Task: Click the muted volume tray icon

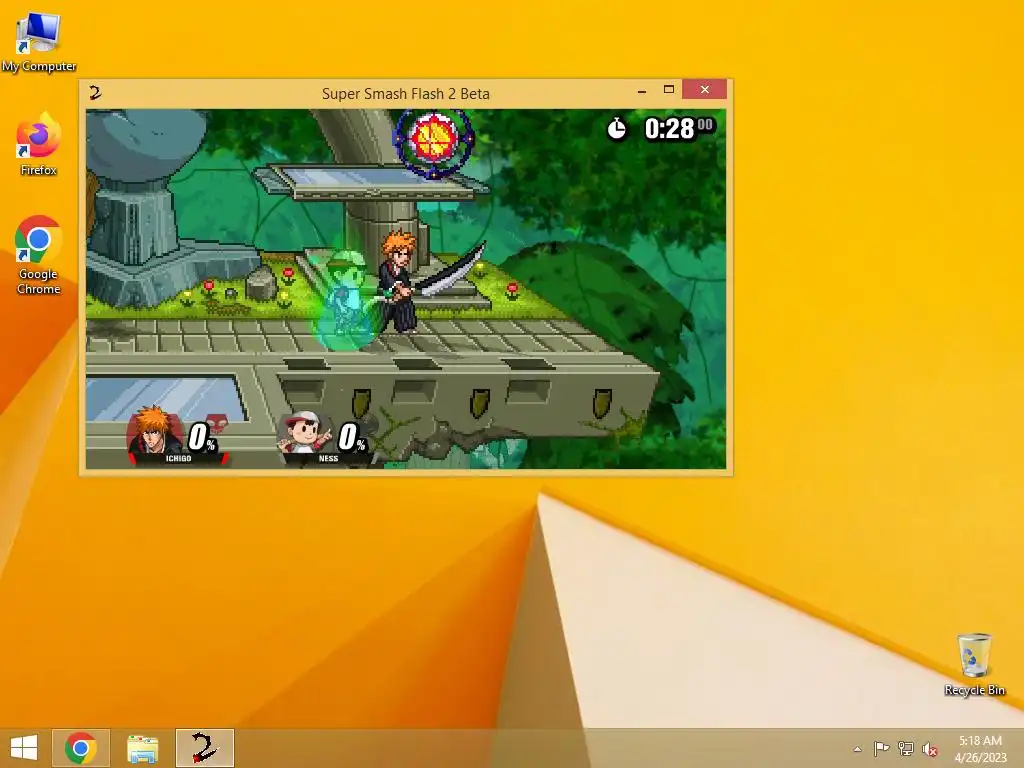Action: [930, 748]
